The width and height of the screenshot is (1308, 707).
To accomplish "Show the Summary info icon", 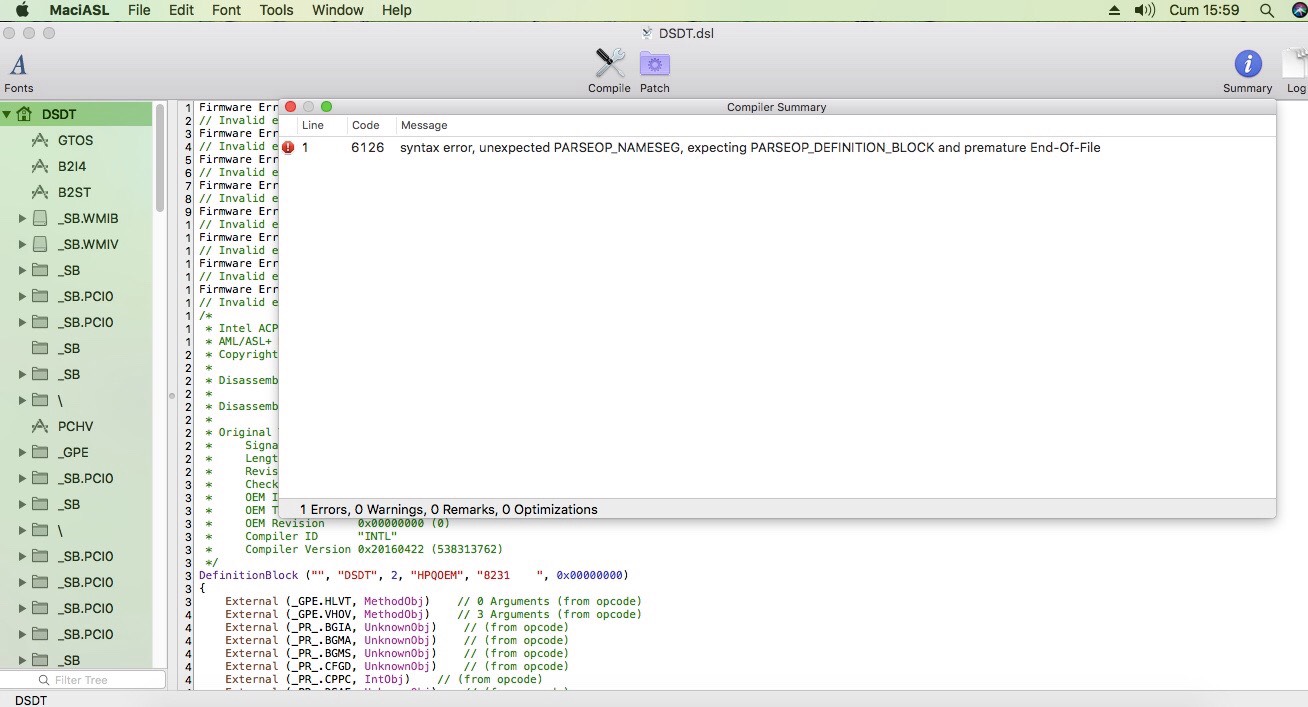I will (x=1247, y=64).
